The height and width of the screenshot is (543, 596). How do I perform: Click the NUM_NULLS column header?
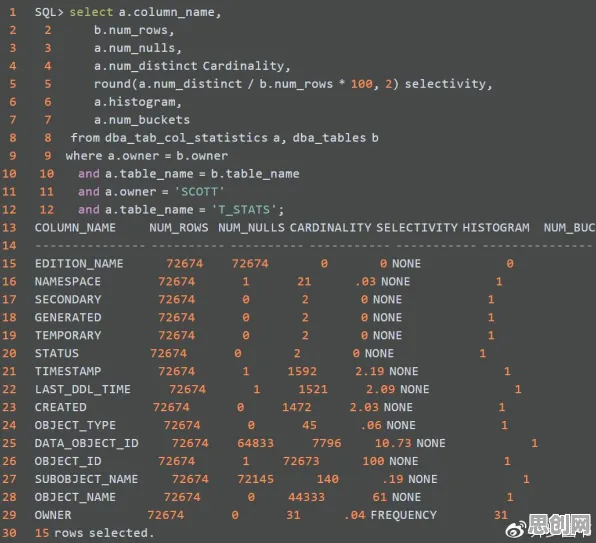point(251,228)
